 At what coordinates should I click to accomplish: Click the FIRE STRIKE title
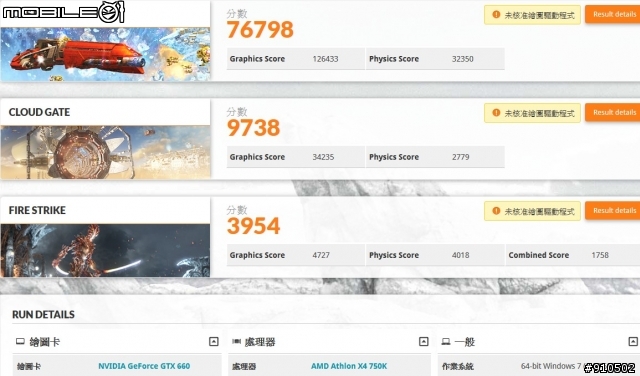(37, 210)
